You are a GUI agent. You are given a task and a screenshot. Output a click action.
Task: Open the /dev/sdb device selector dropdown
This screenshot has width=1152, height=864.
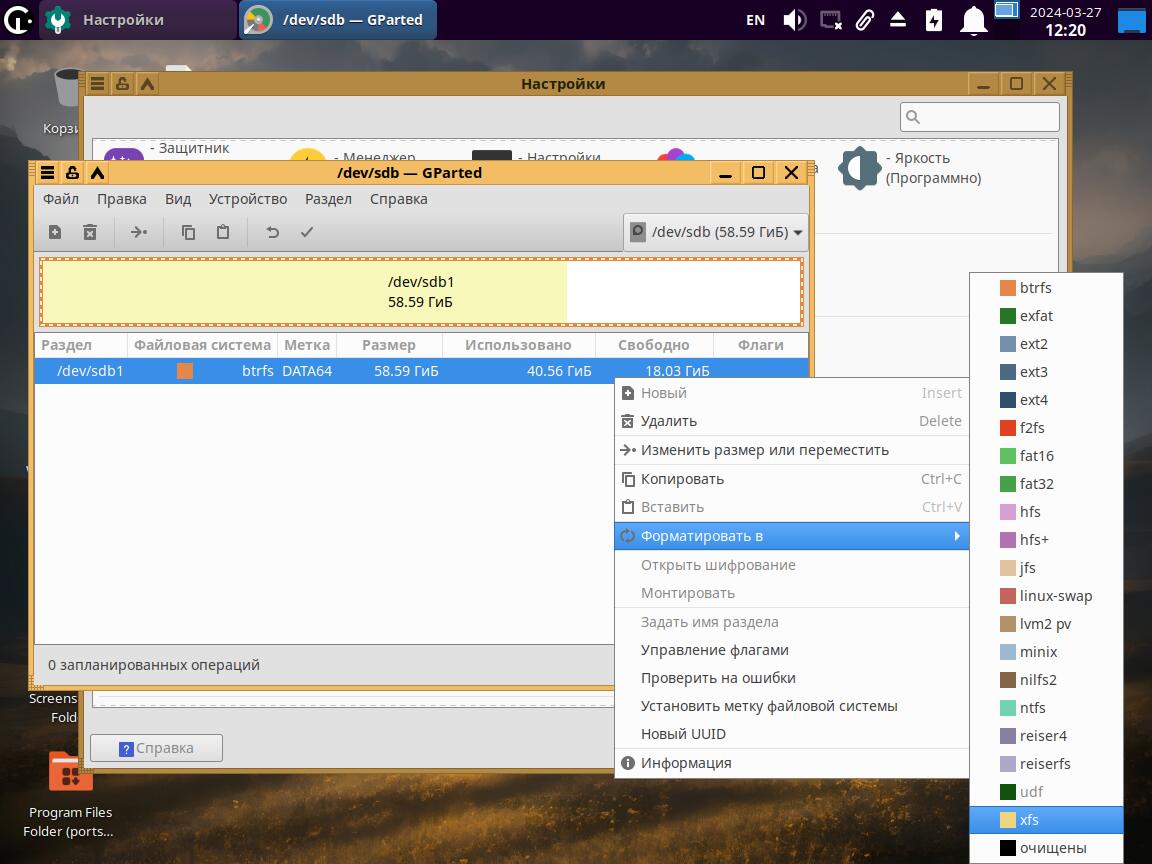tap(716, 232)
